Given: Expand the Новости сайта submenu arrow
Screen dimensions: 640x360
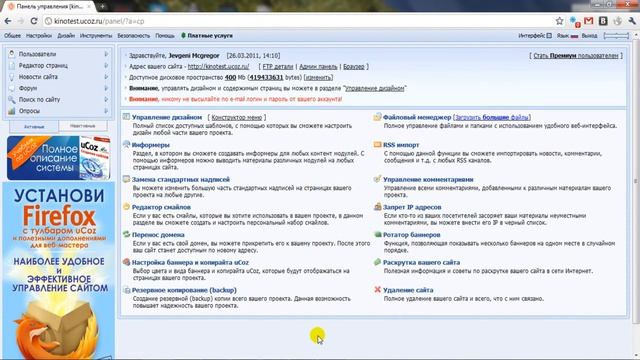Looking at the screenshot, I should click(106, 77).
